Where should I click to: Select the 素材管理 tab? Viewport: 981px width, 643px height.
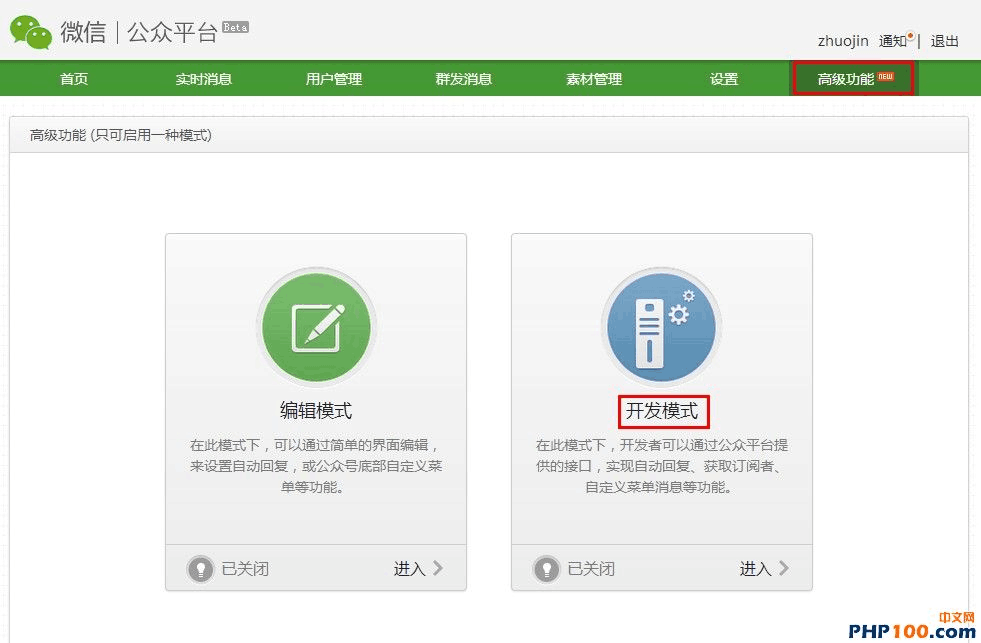594,79
